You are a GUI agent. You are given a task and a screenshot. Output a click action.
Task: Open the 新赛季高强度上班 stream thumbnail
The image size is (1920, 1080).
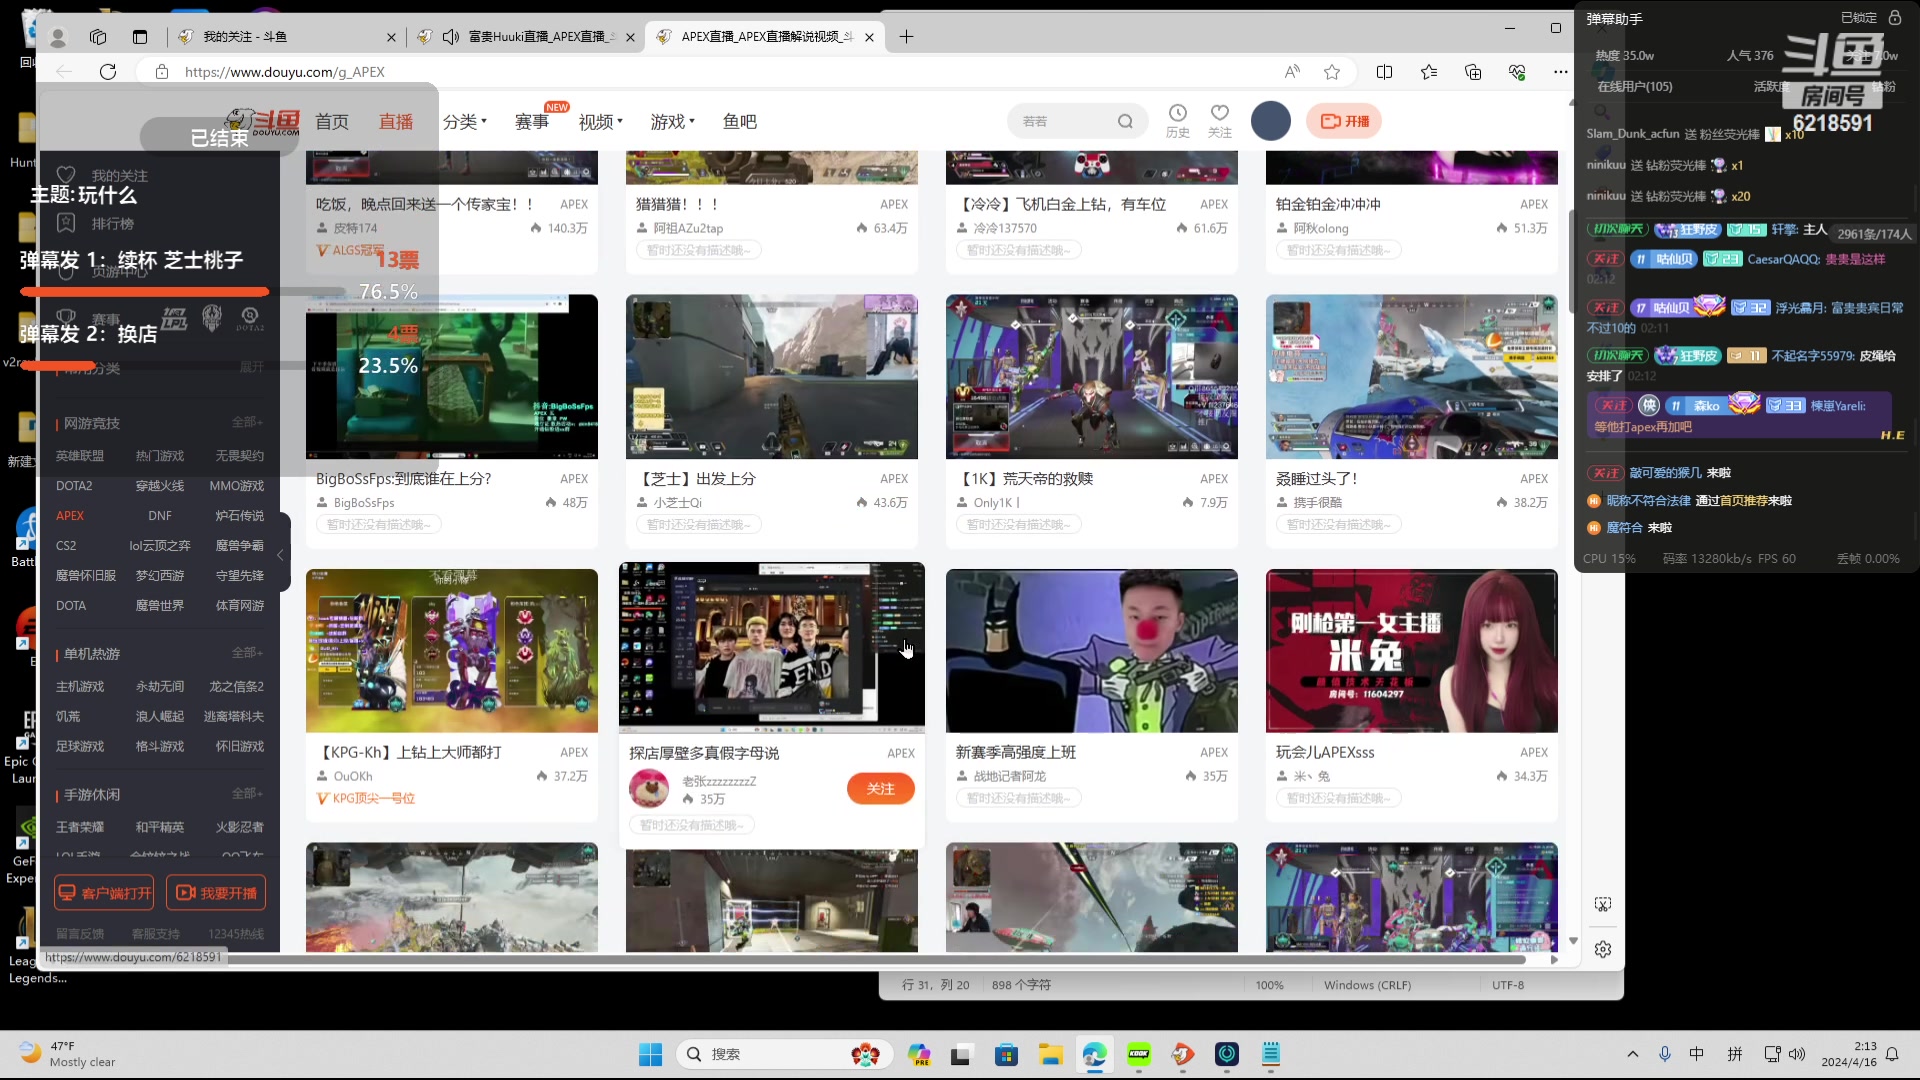(1092, 651)
